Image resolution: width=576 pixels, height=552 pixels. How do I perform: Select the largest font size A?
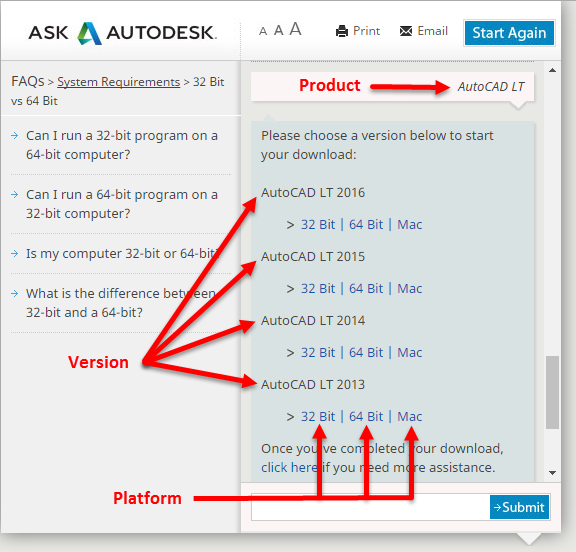(x=295, y=29)
